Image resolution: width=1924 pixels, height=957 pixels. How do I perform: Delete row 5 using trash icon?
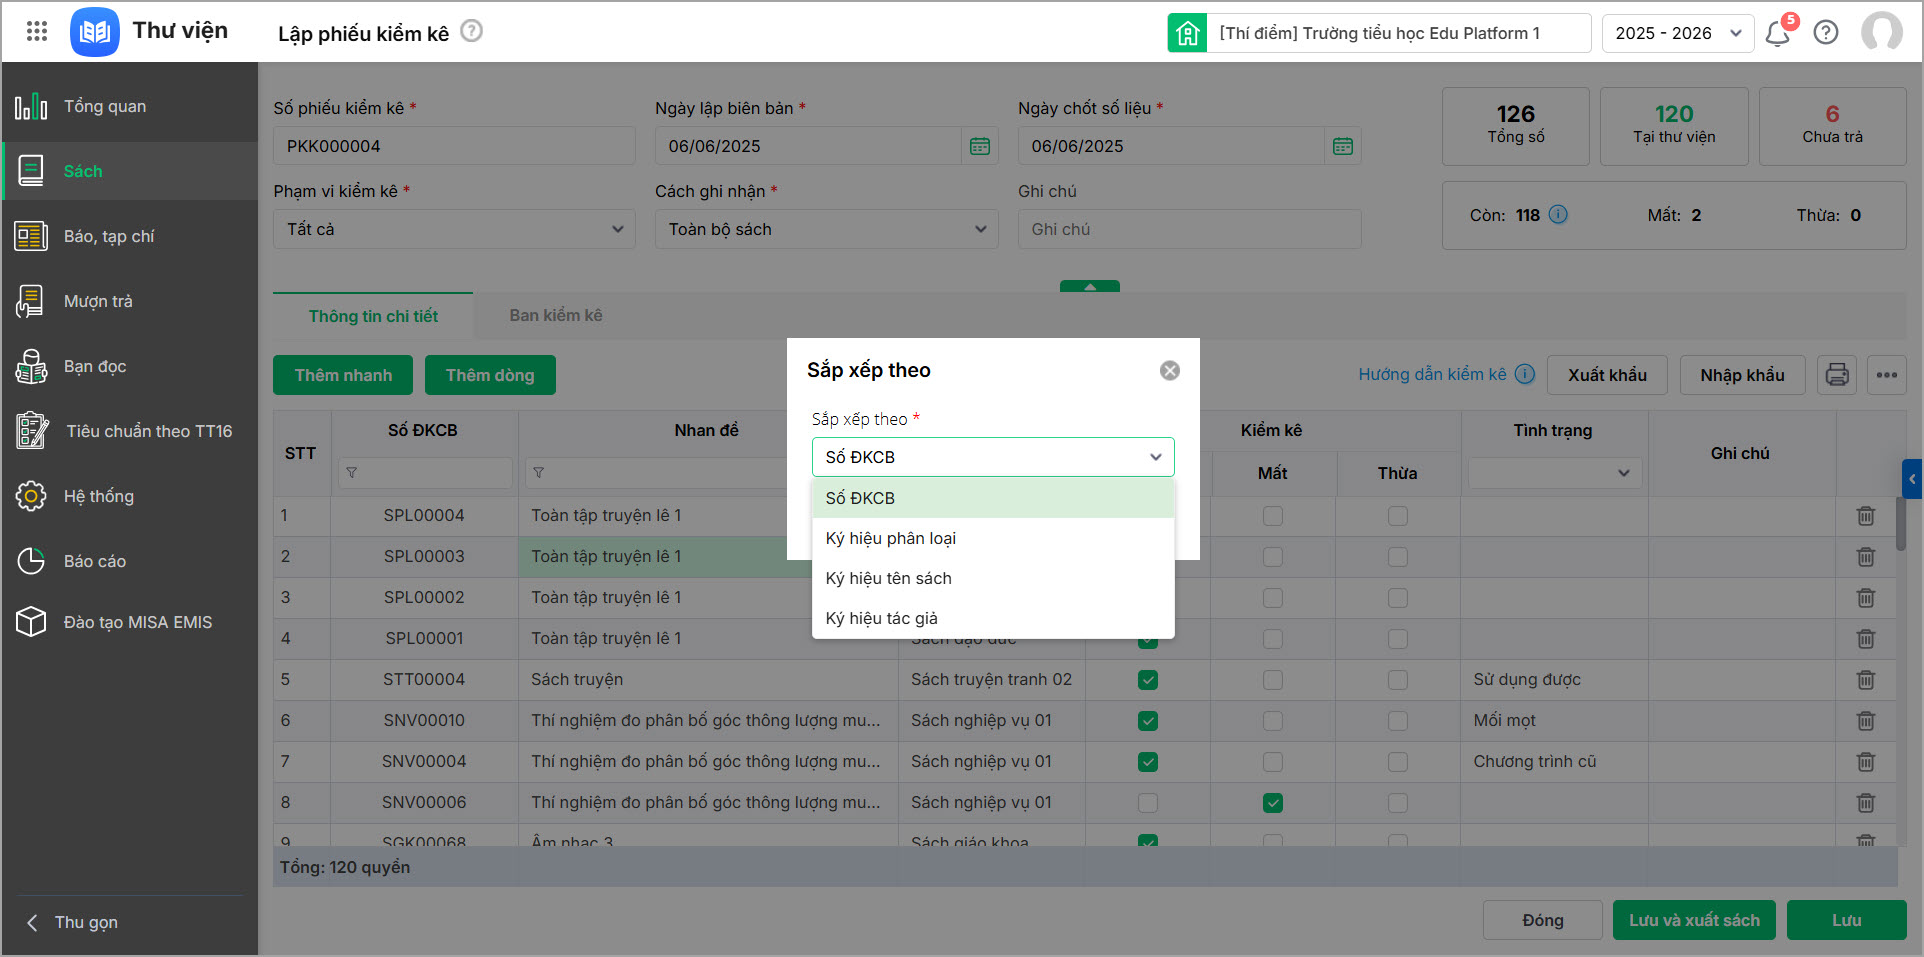1865,680
